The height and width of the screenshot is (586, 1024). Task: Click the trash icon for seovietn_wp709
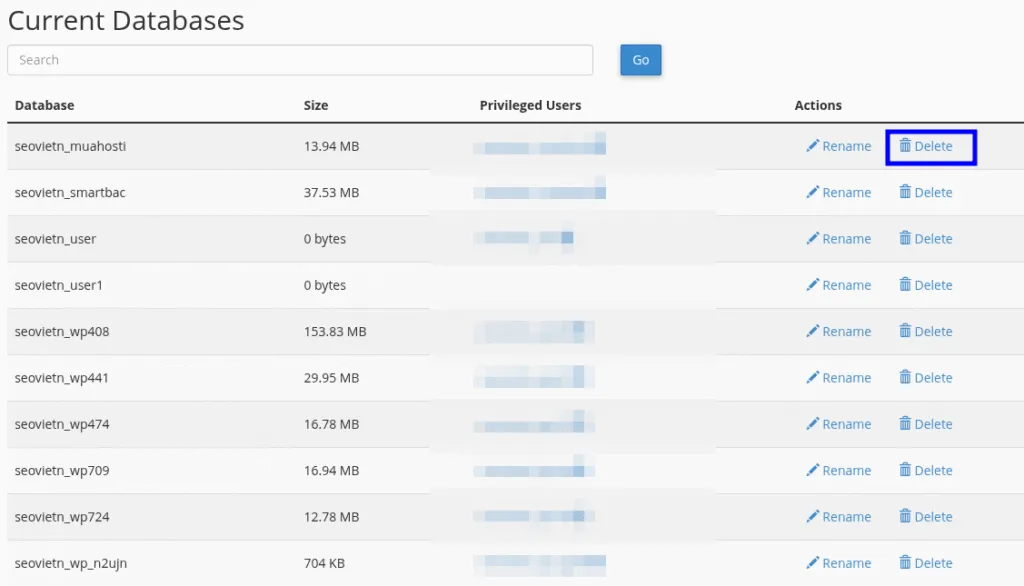point(905,470)
